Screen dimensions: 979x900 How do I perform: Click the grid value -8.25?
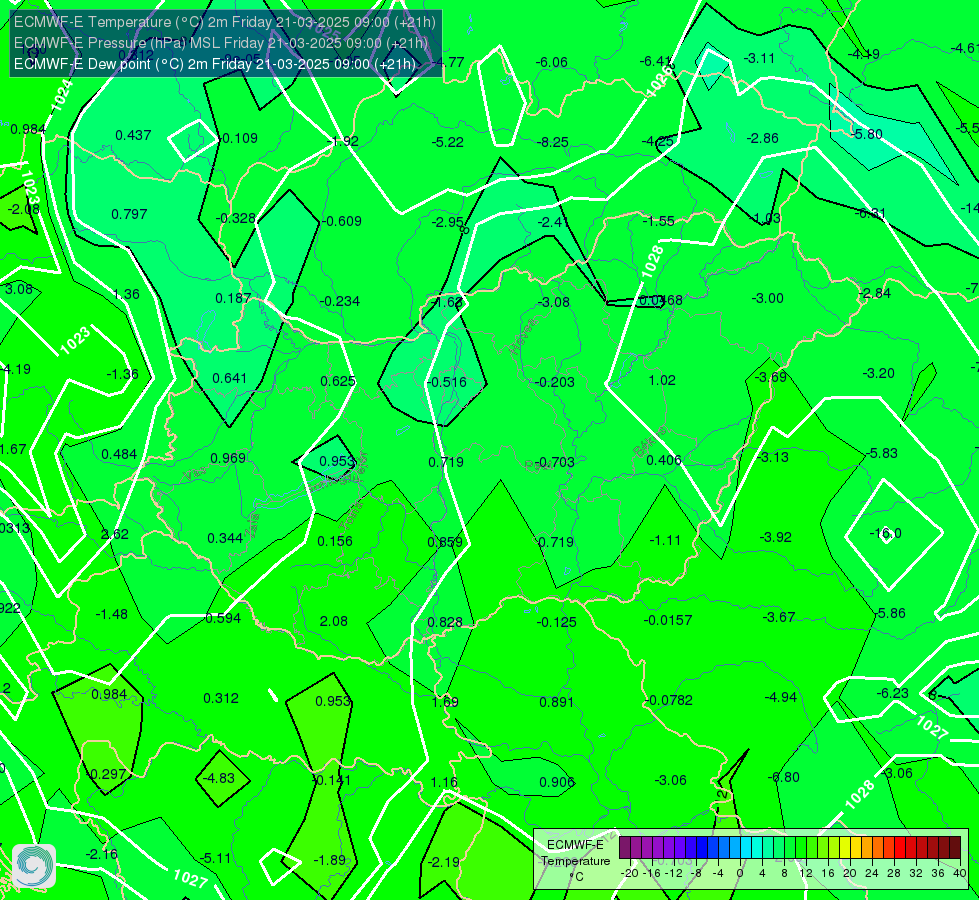tap(553, 142)
